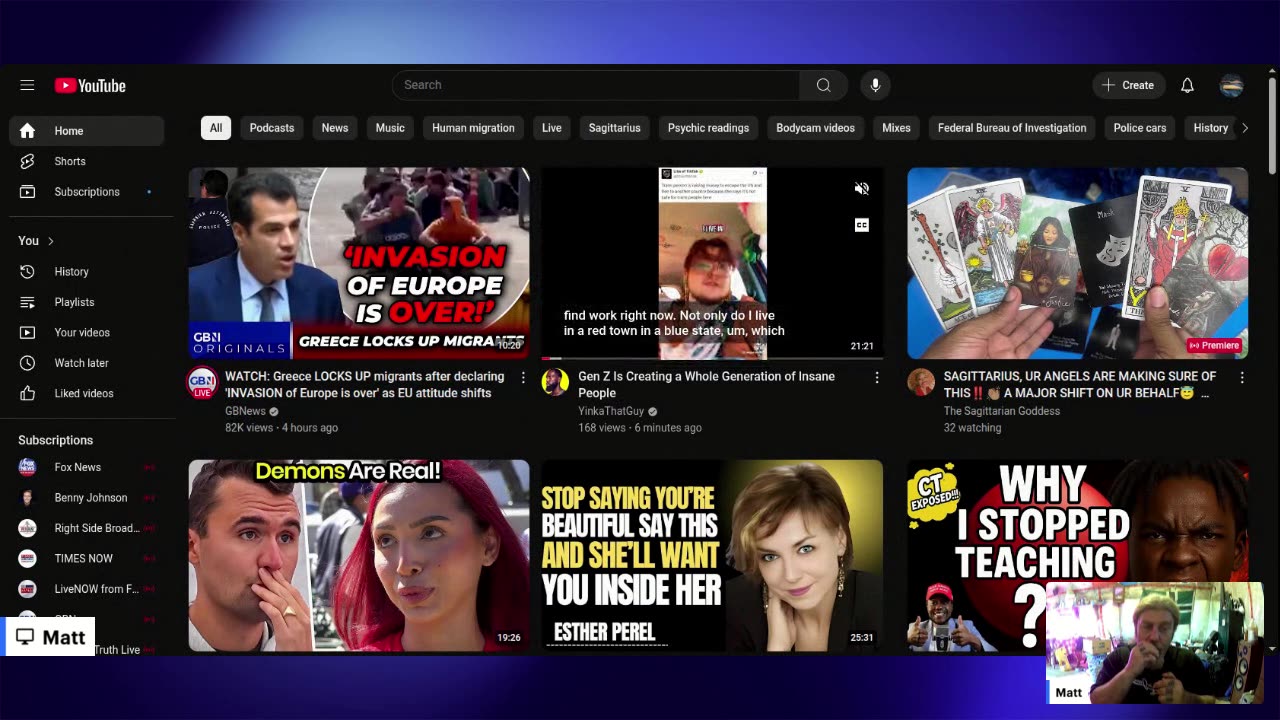Open the YinkaThatGuy channel name link
Viewport: 1280px width, 720px height.
click(611, 411)
